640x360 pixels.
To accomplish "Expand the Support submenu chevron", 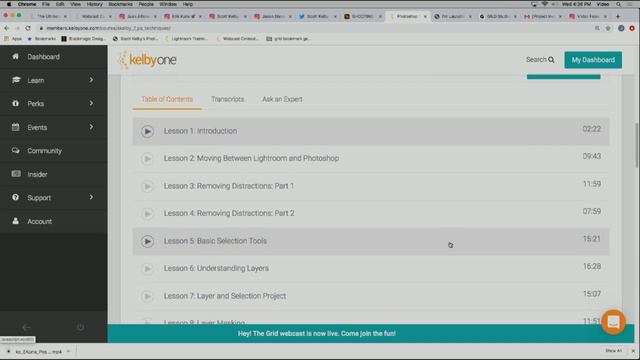I will point(91,197).
